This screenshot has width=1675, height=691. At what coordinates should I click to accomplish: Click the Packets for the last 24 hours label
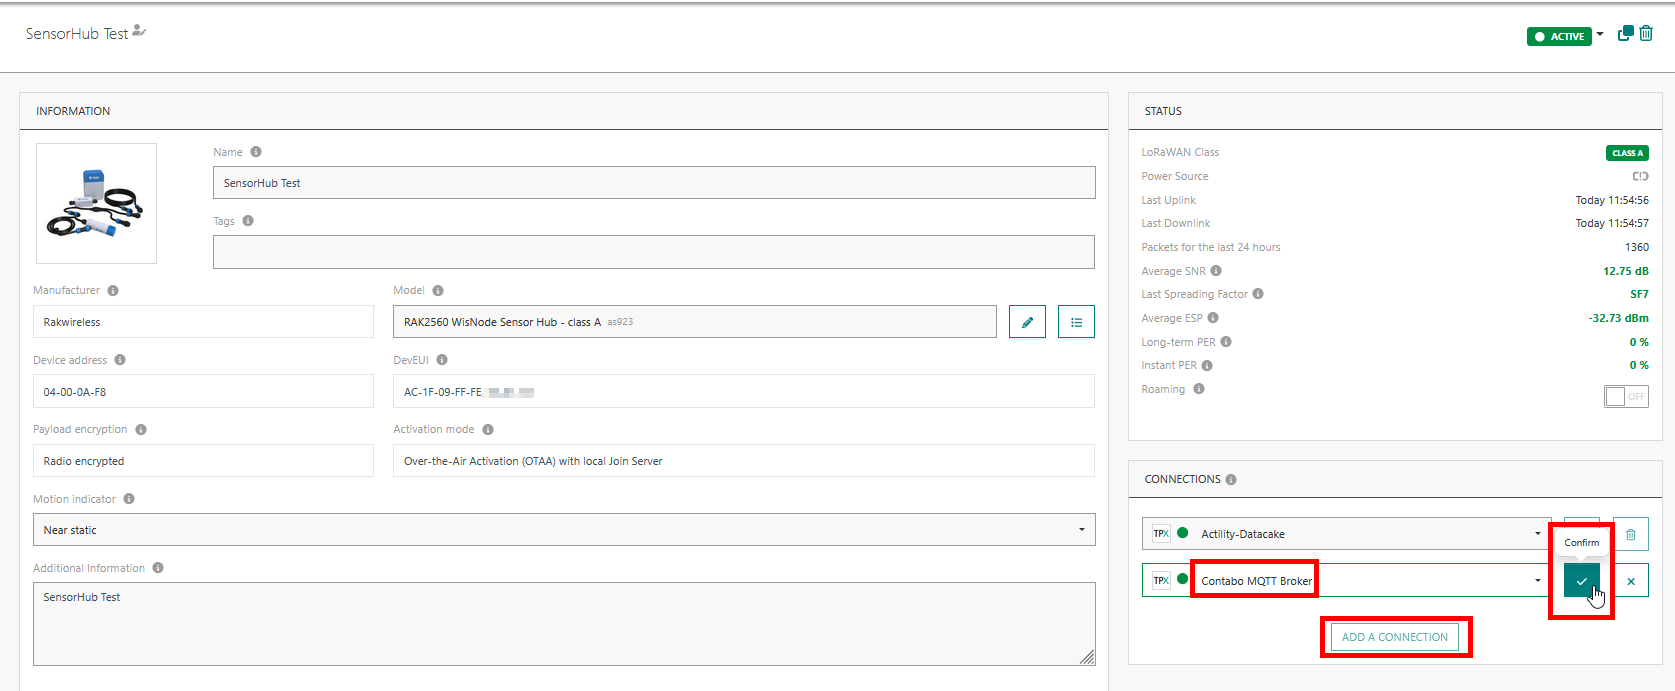coord(1211,247)
